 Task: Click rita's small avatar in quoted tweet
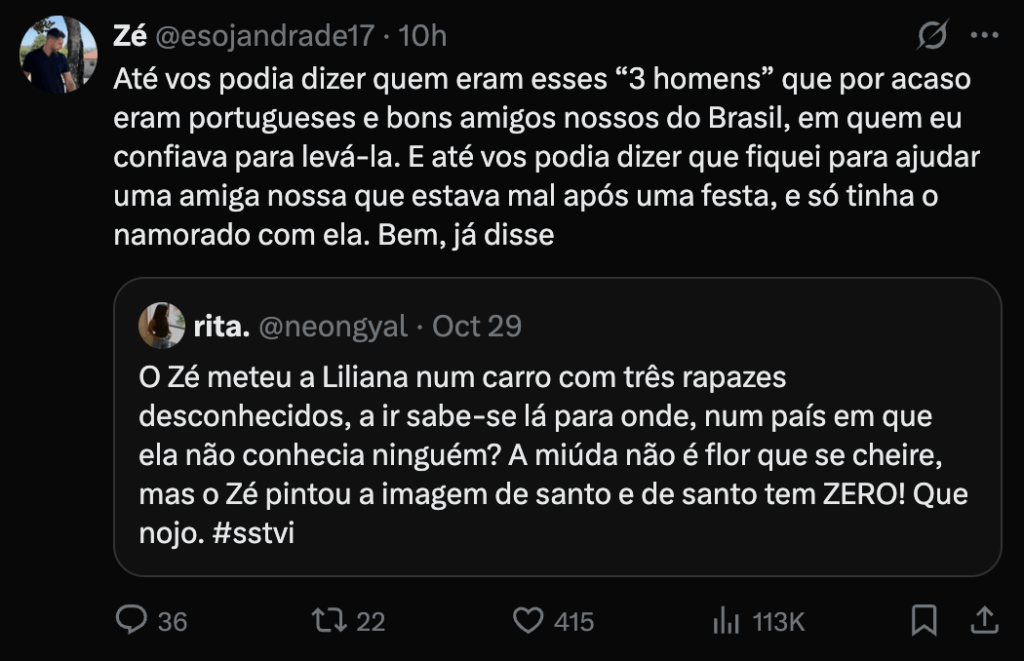pyautogui.click(x=162, y=326)
